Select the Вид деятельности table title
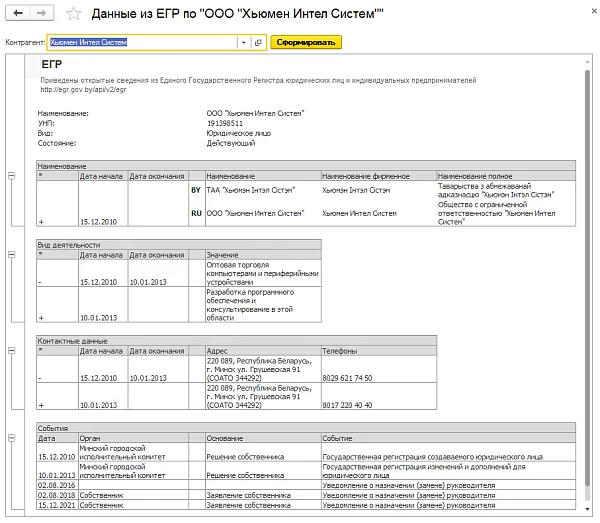Viewport: 600px width, 523px height. tap(69, 245)
